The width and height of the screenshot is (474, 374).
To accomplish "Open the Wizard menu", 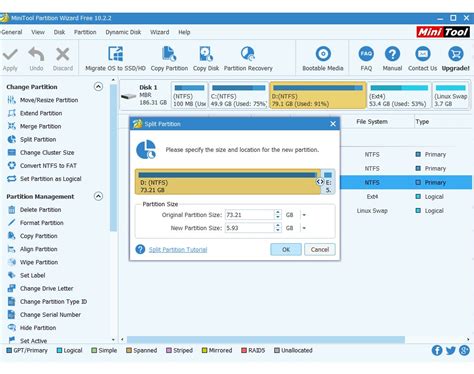I will coord(159,32).
